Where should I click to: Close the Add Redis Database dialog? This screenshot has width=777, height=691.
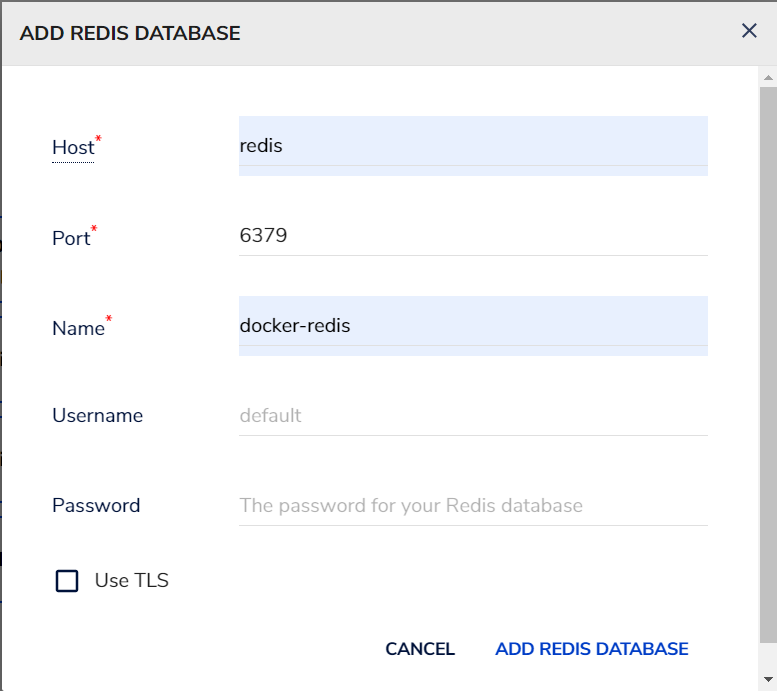click(x=749, y=31)
